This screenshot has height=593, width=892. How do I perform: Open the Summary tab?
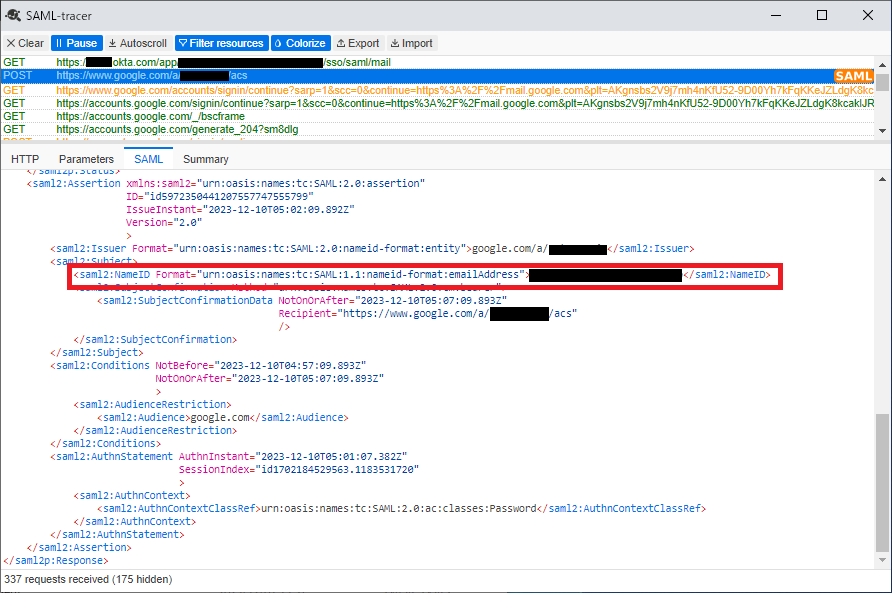(205, 158)
